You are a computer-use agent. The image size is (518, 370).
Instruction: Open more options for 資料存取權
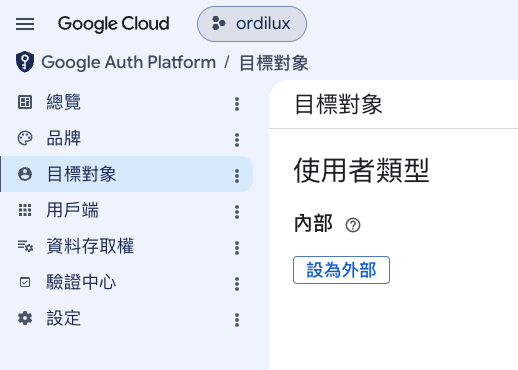pyautogui.click(x=237, y=248)
